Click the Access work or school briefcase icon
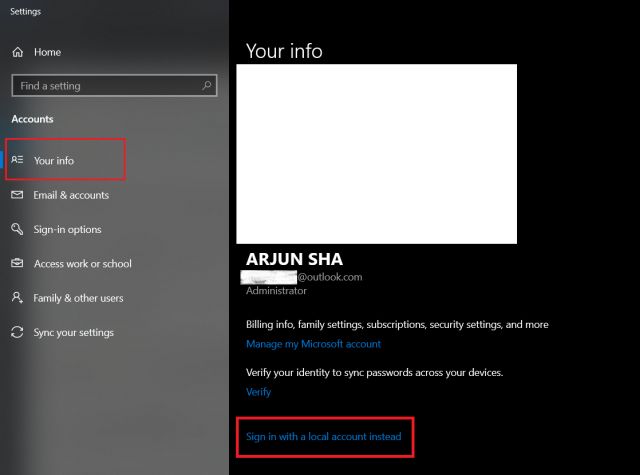Viewport: 640px width, 475px height. tap(17, 263)
